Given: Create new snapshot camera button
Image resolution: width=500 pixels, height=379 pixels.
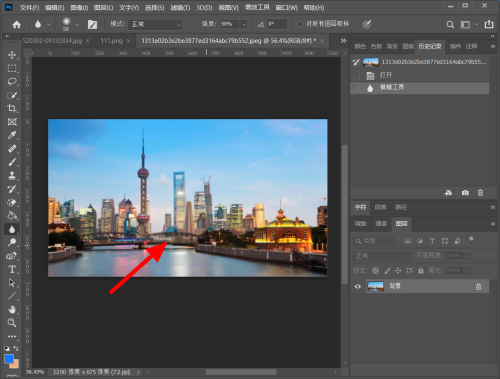Looking at the screenshot, I should [465, 193].
